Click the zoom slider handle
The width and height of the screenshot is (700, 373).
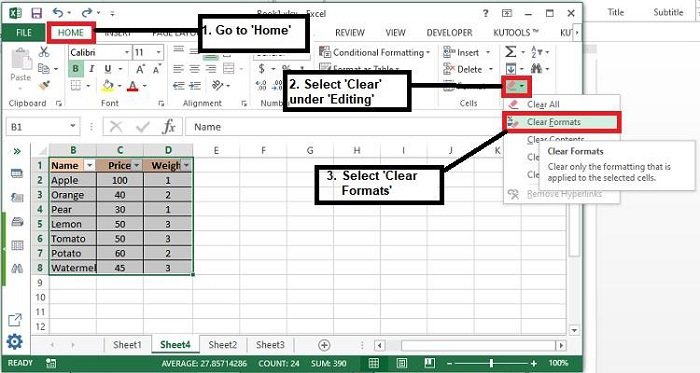click(491, 363)
